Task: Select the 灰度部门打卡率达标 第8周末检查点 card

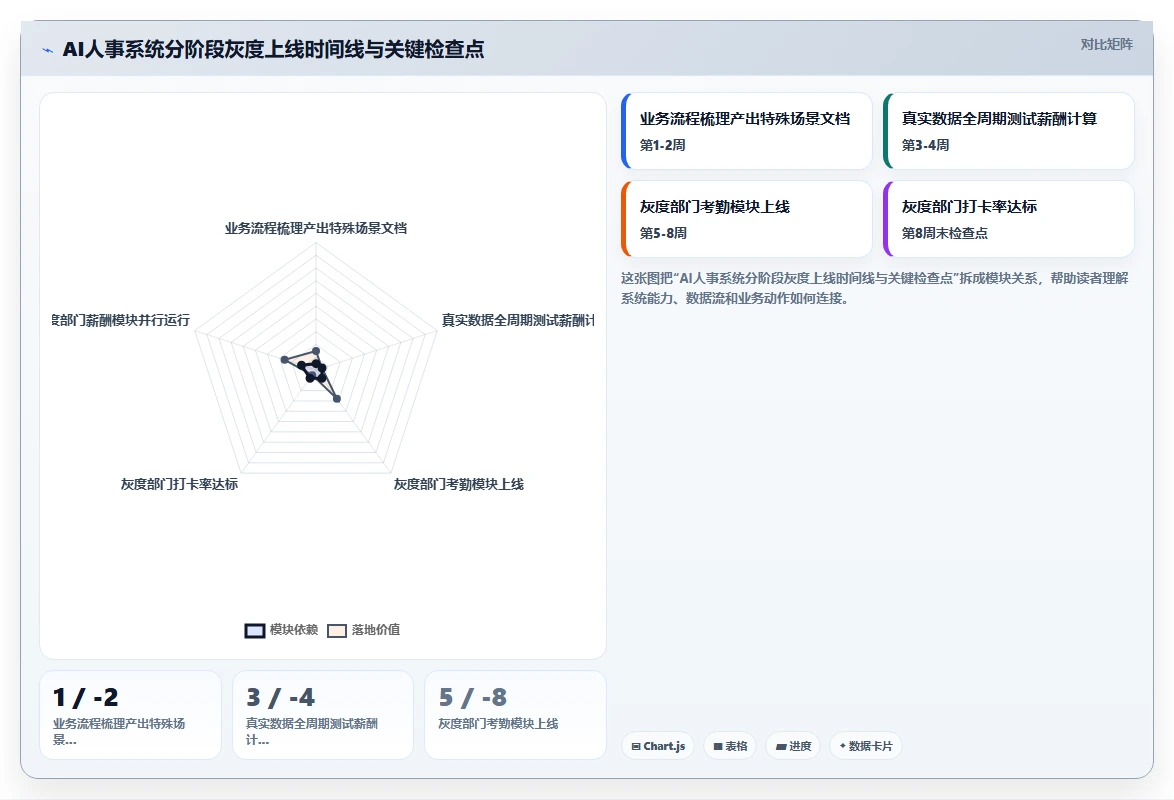Action: pos(1009,219)
